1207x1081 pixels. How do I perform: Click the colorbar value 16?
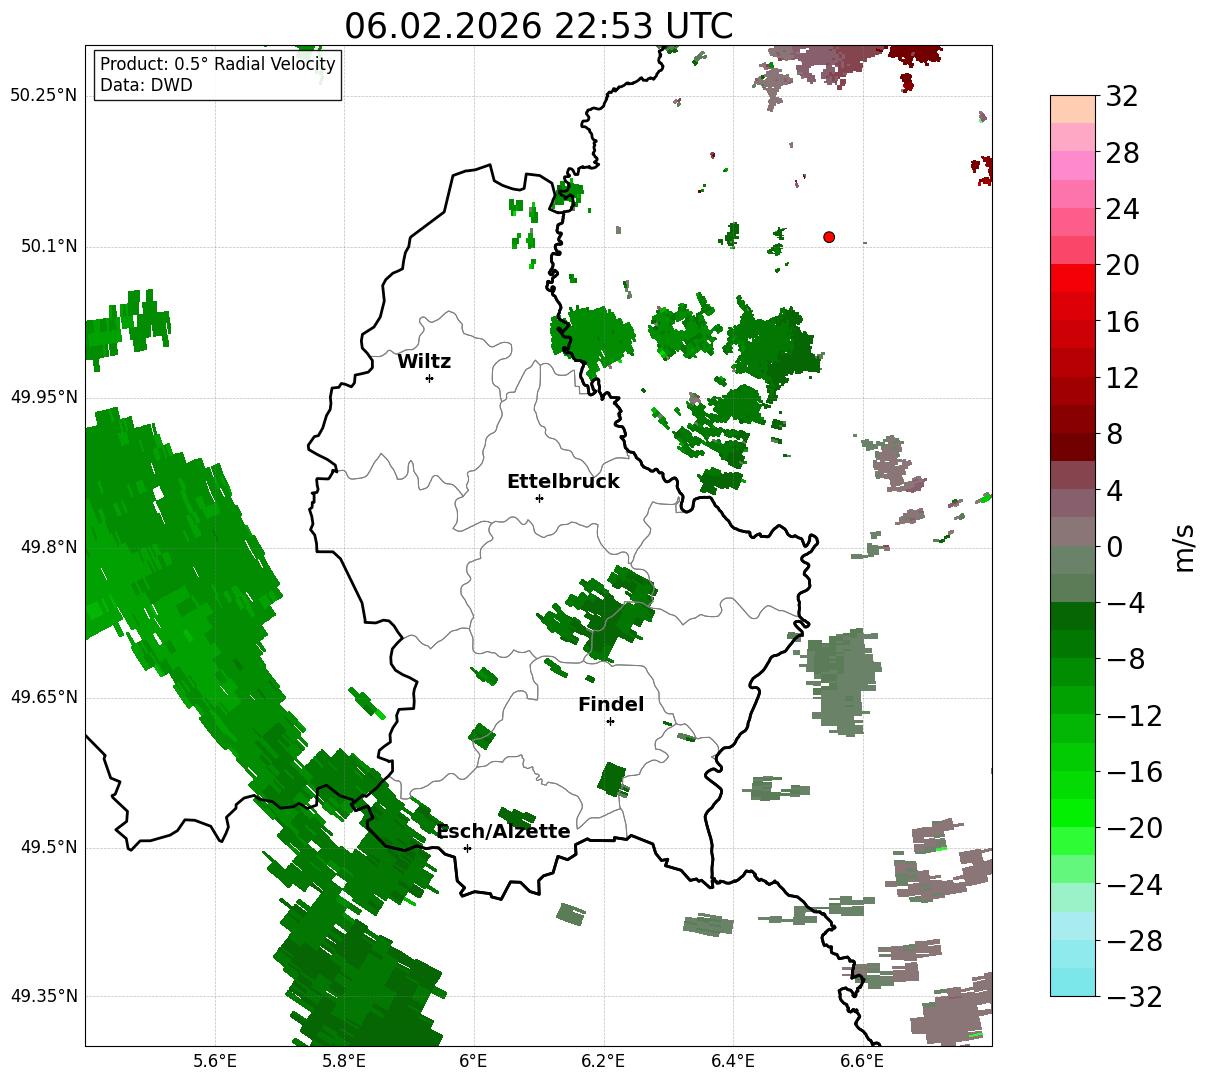[x=1122, y=322]
